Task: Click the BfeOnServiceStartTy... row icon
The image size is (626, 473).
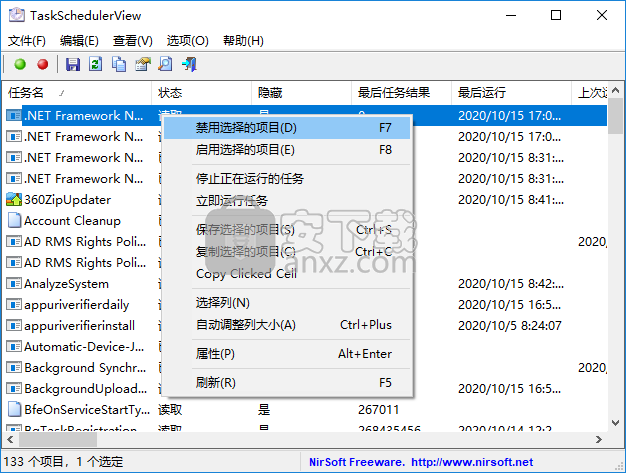Action: 14,410
